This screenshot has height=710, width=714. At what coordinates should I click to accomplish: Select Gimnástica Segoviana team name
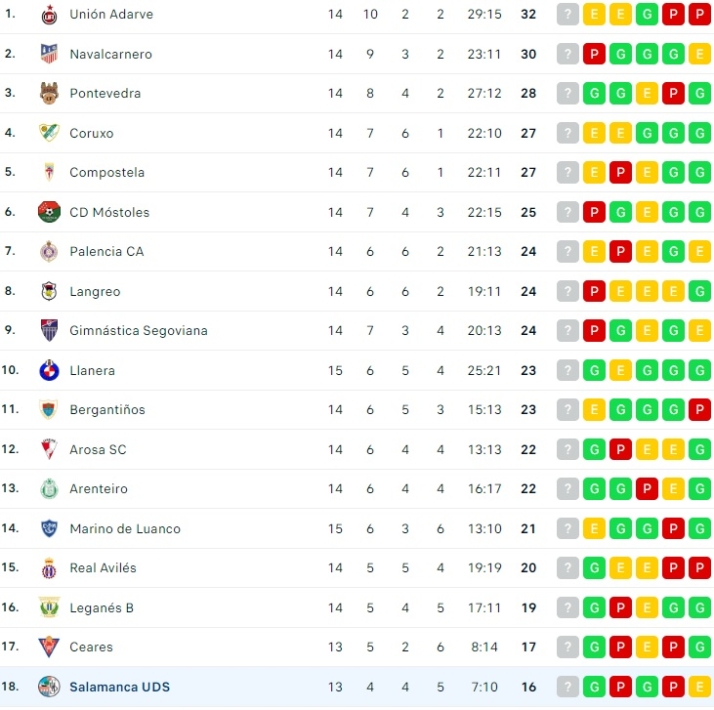(138, 331)
